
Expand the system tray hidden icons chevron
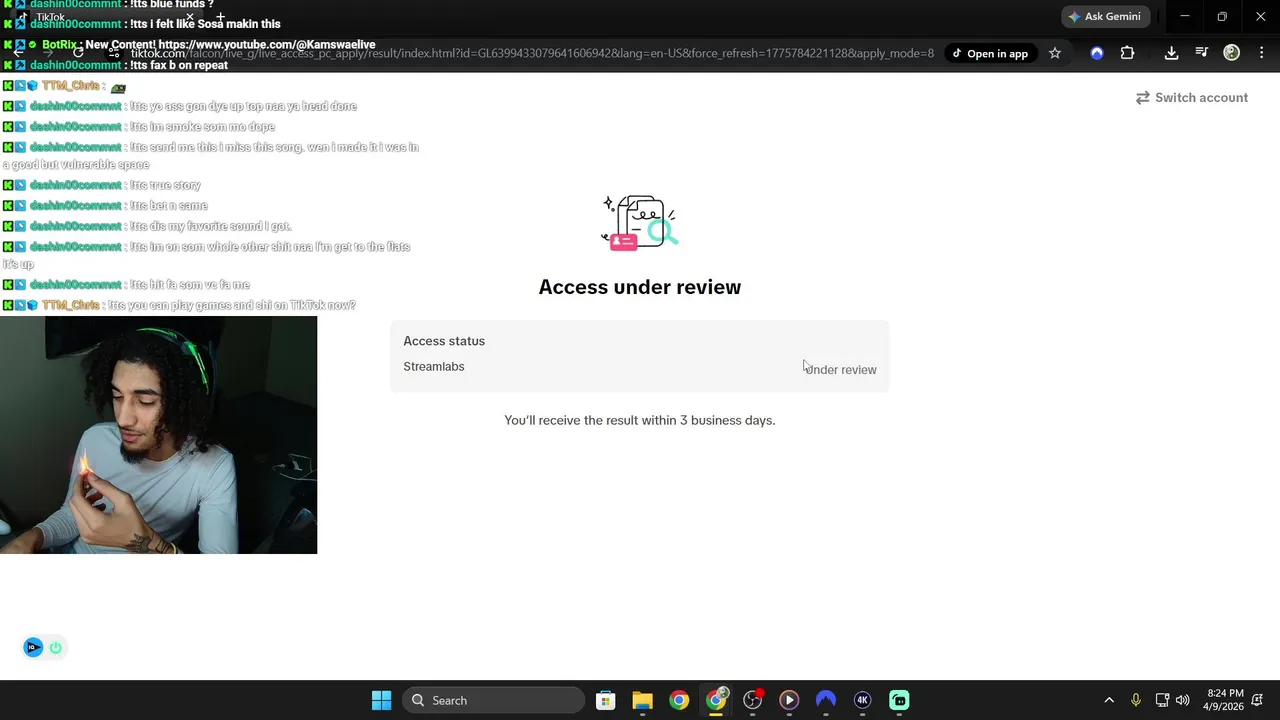click(x=1109, y=700)
